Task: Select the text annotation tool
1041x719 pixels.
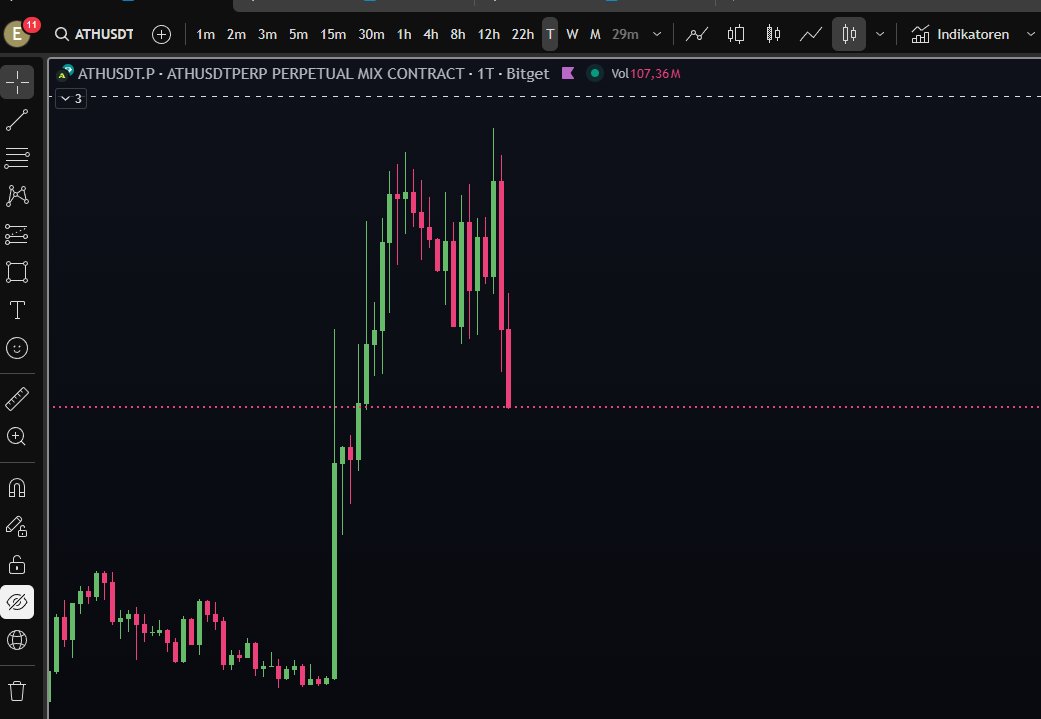Action: pyautogui.click(x=17, y=310)
